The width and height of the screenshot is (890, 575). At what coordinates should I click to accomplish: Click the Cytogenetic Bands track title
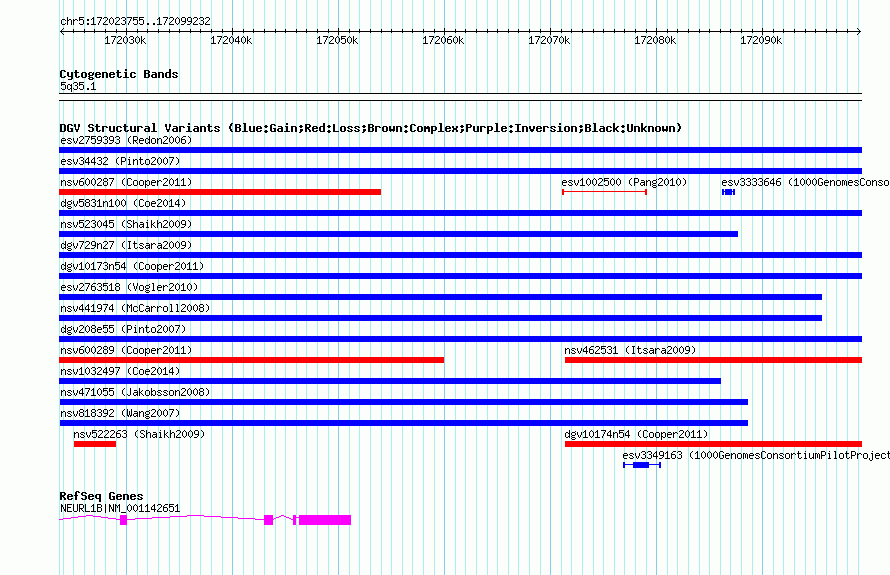point(119,74)
